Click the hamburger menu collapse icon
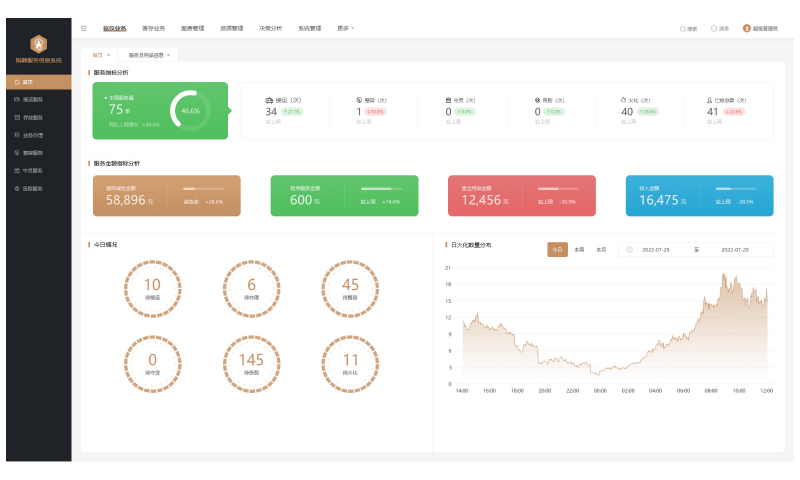 tap(84, 29)
